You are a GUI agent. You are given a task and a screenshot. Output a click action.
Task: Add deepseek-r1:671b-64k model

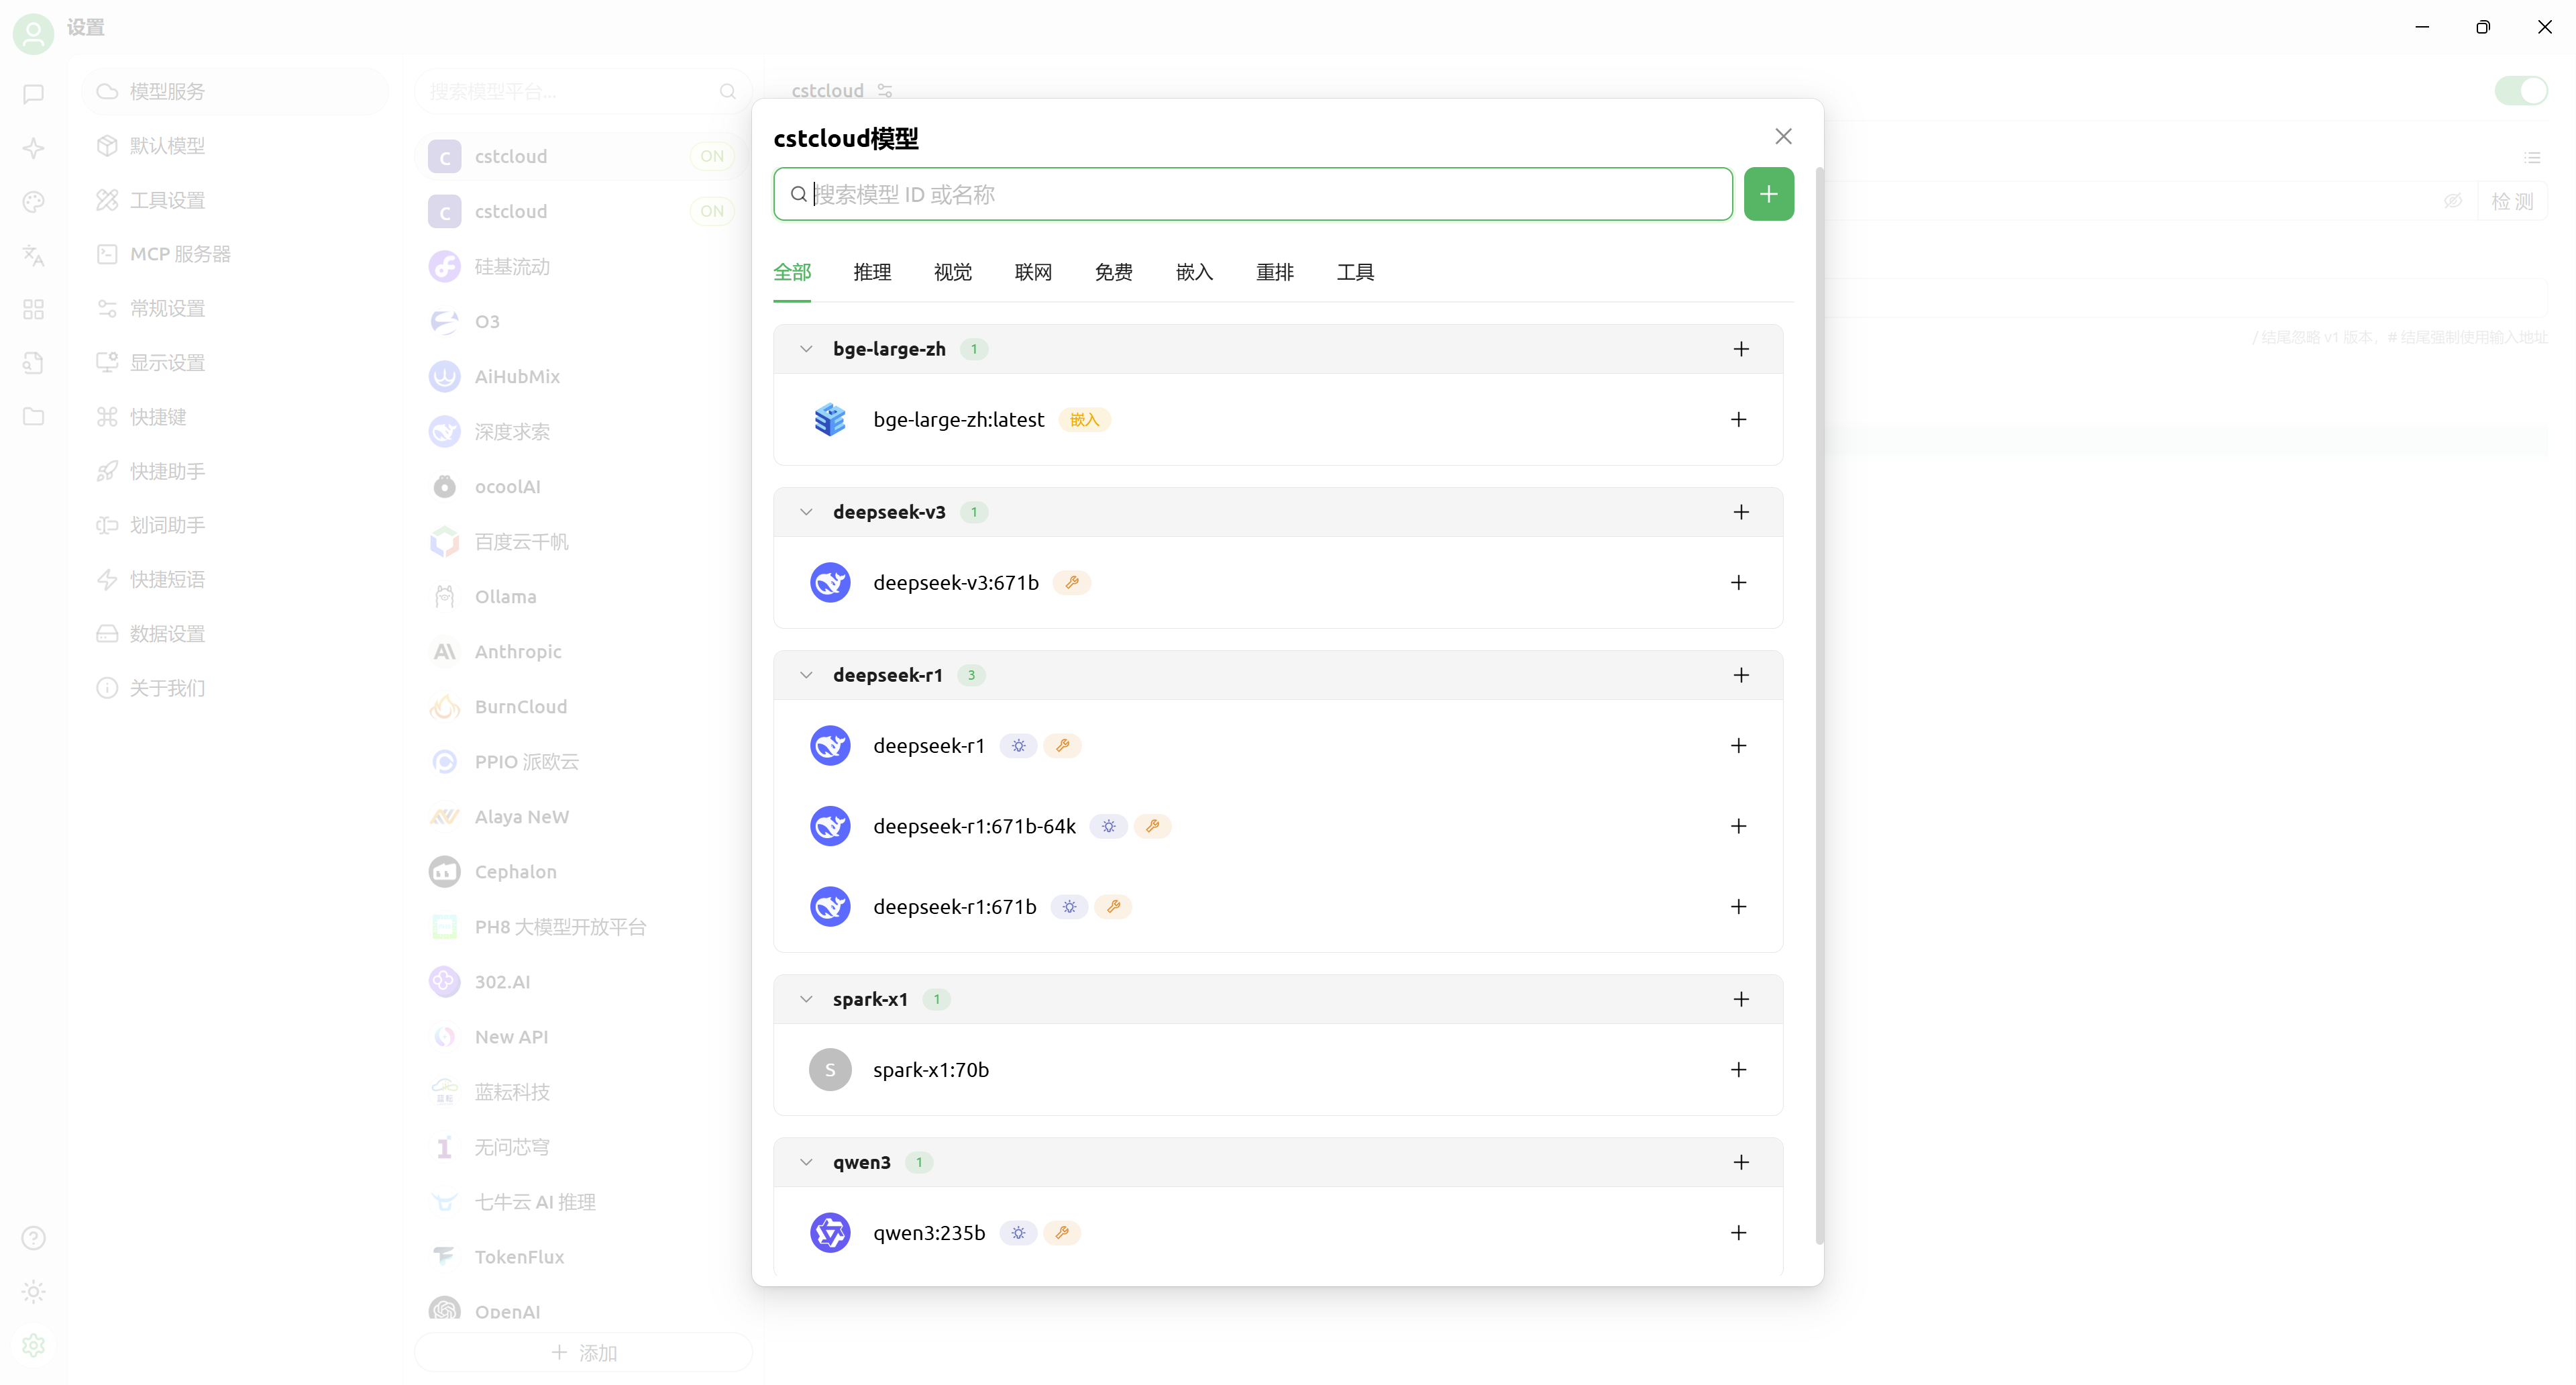click(1738, 826)
